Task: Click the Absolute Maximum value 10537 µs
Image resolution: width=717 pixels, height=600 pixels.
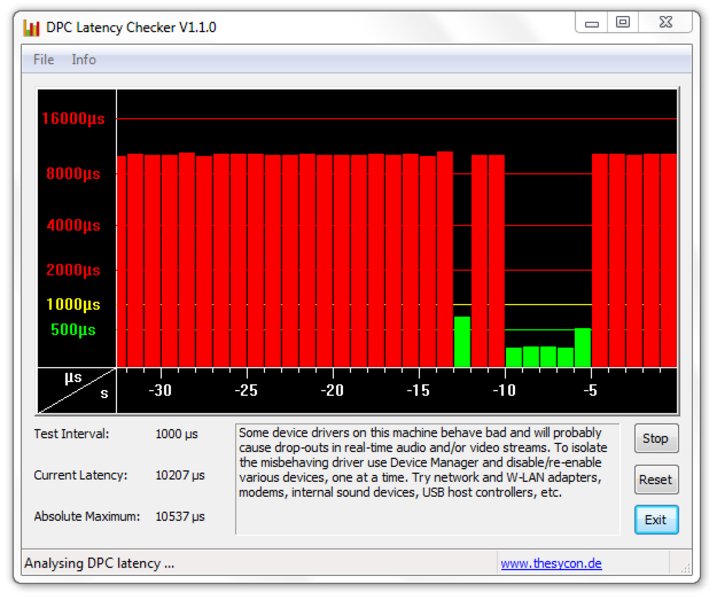Action: tap(180, 516)
